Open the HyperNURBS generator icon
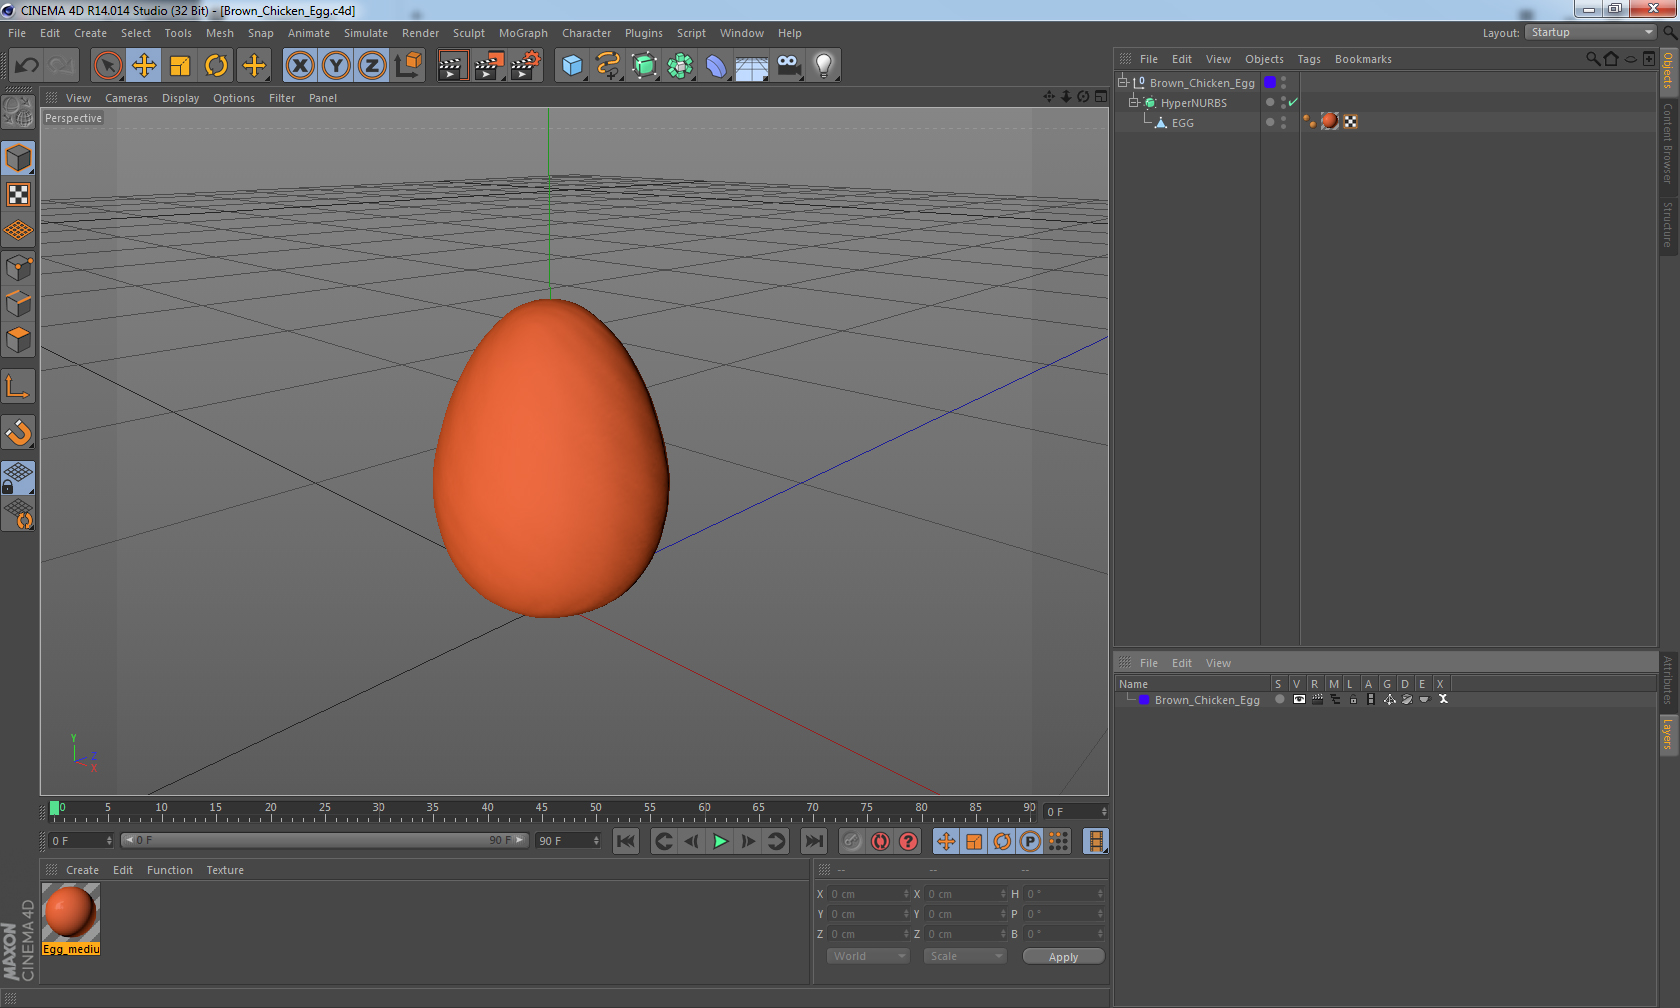This screenshot has width=1680, height=1008. pos(645,66)
